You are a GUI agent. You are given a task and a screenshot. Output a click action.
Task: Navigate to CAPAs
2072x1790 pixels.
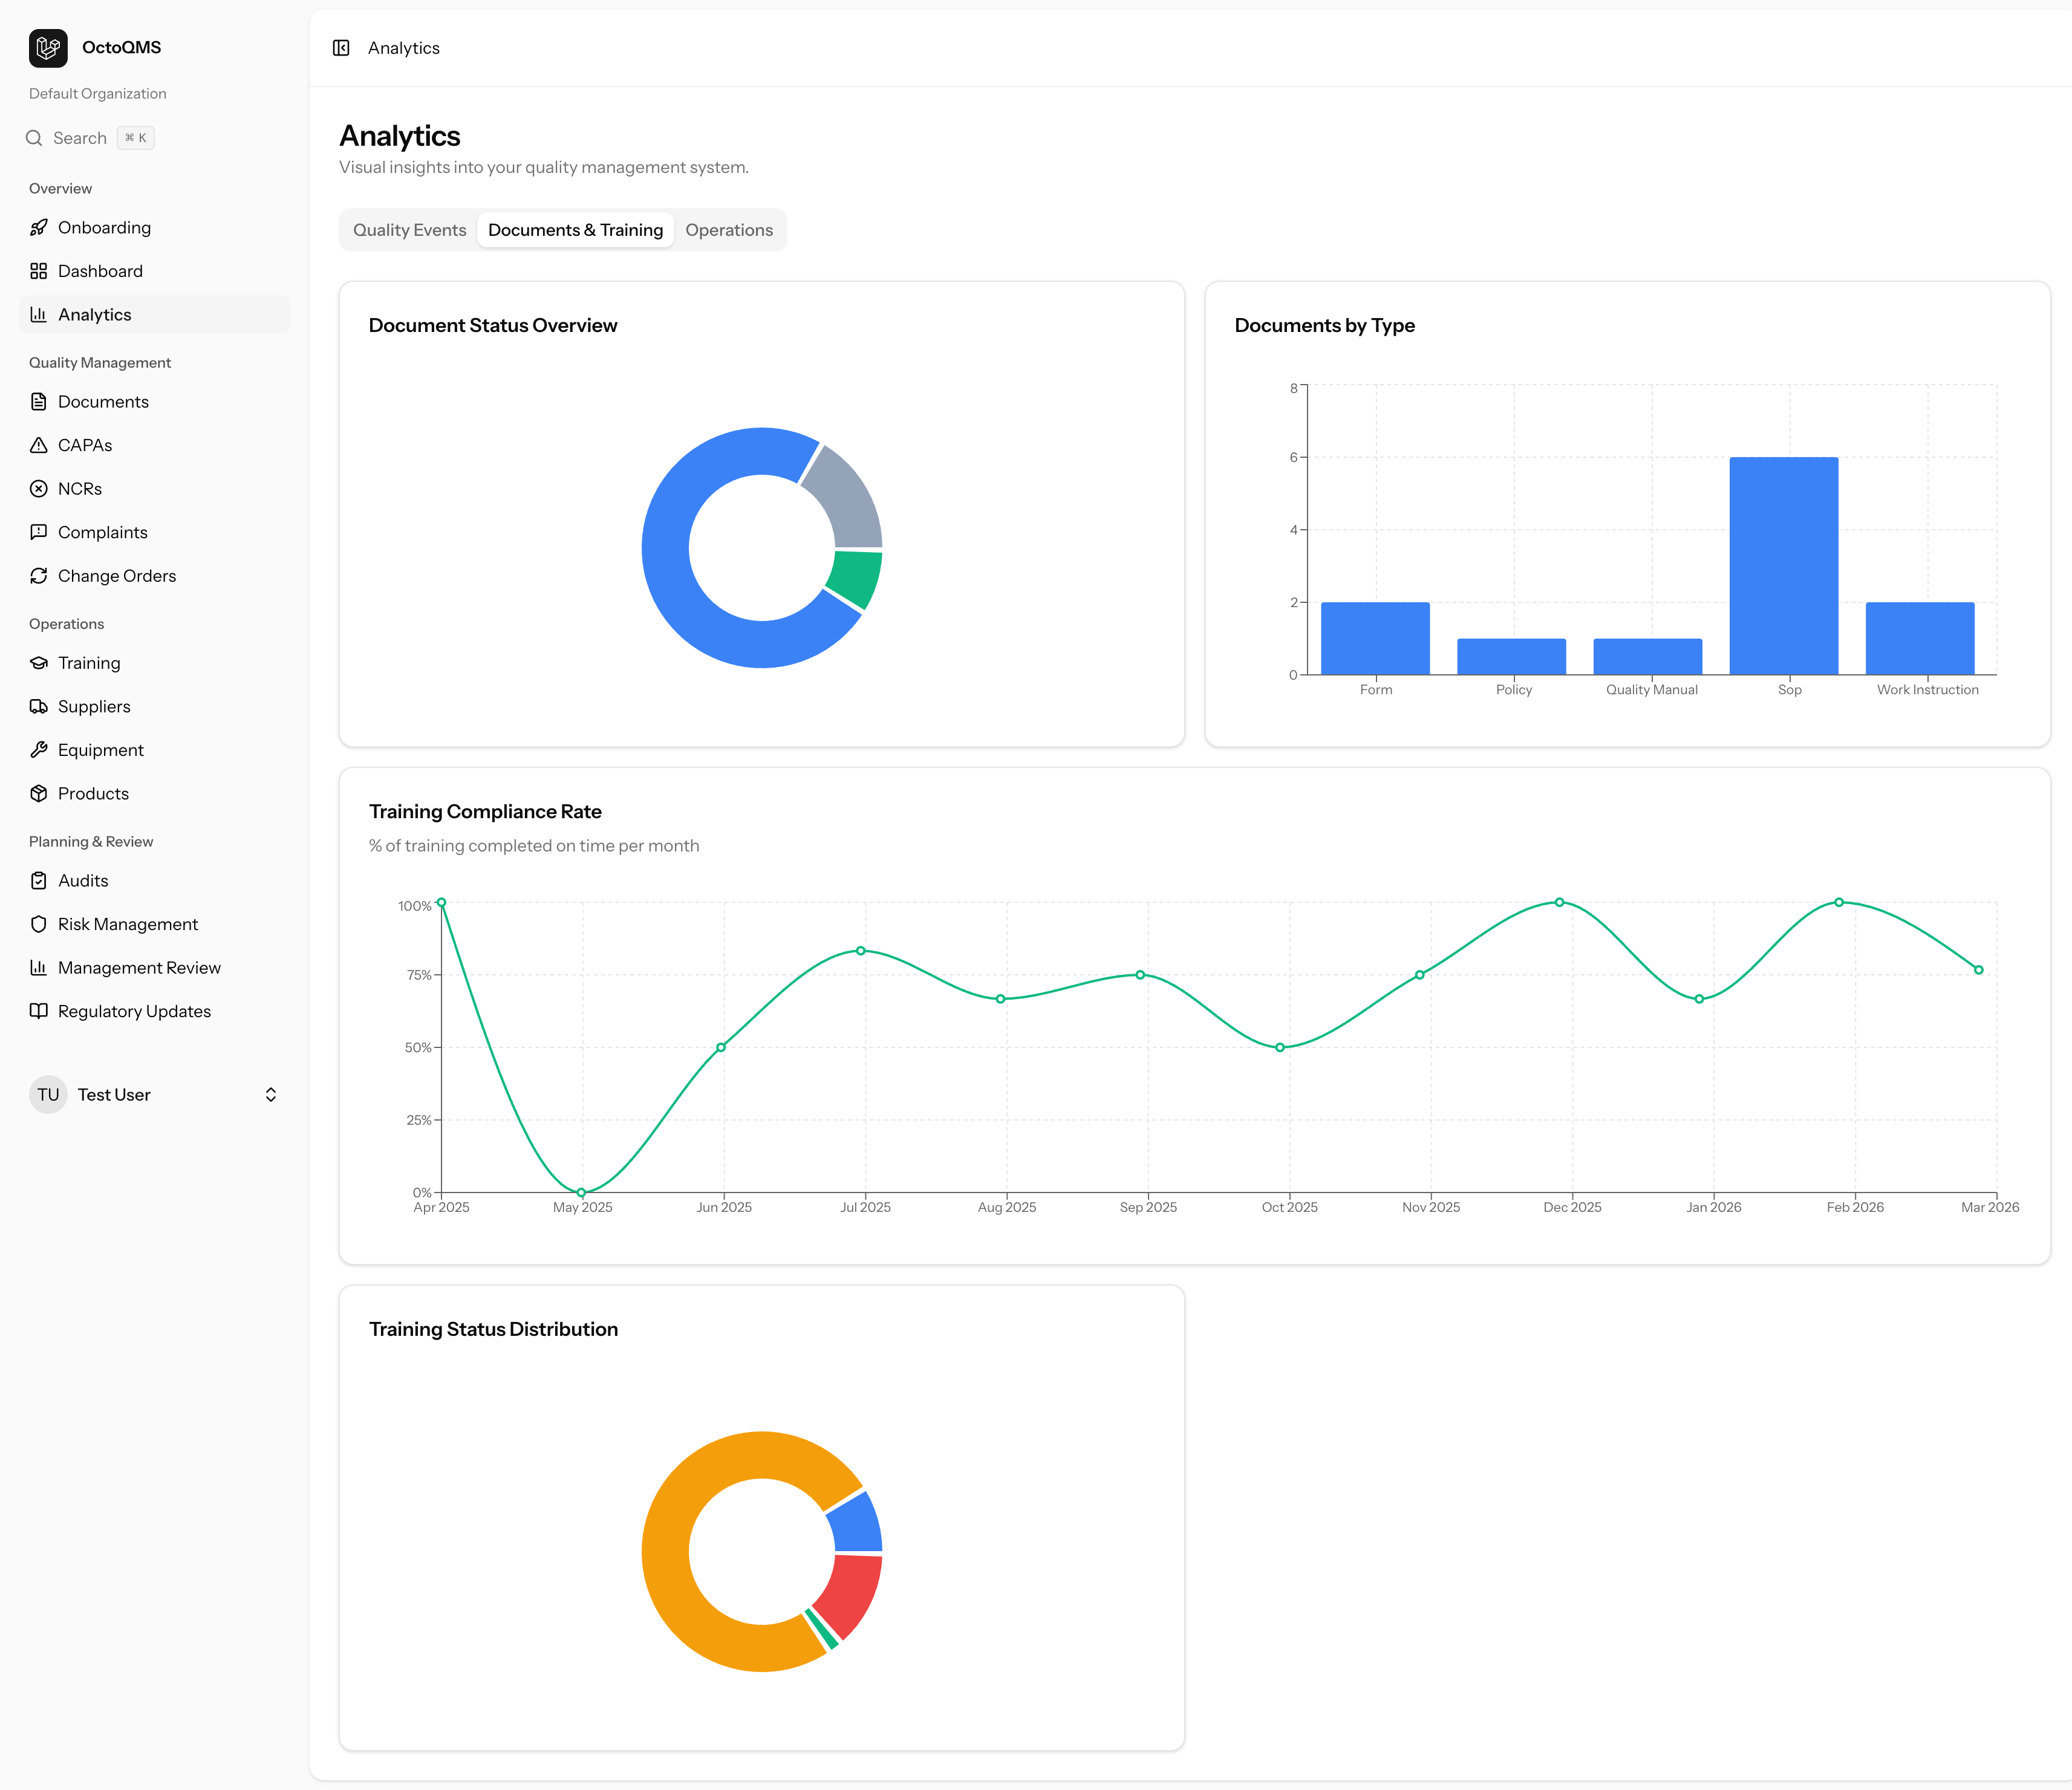tap(155, 445)
